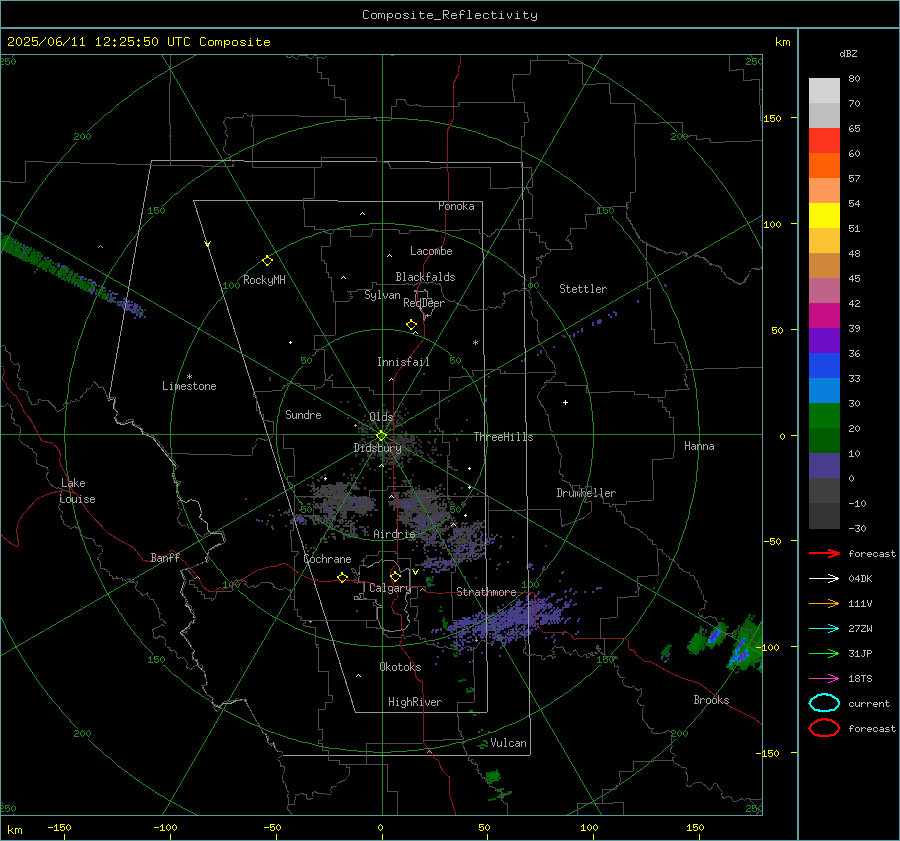
Task: Click the cyan current ellipse legend icon
Action: (824, 703)
